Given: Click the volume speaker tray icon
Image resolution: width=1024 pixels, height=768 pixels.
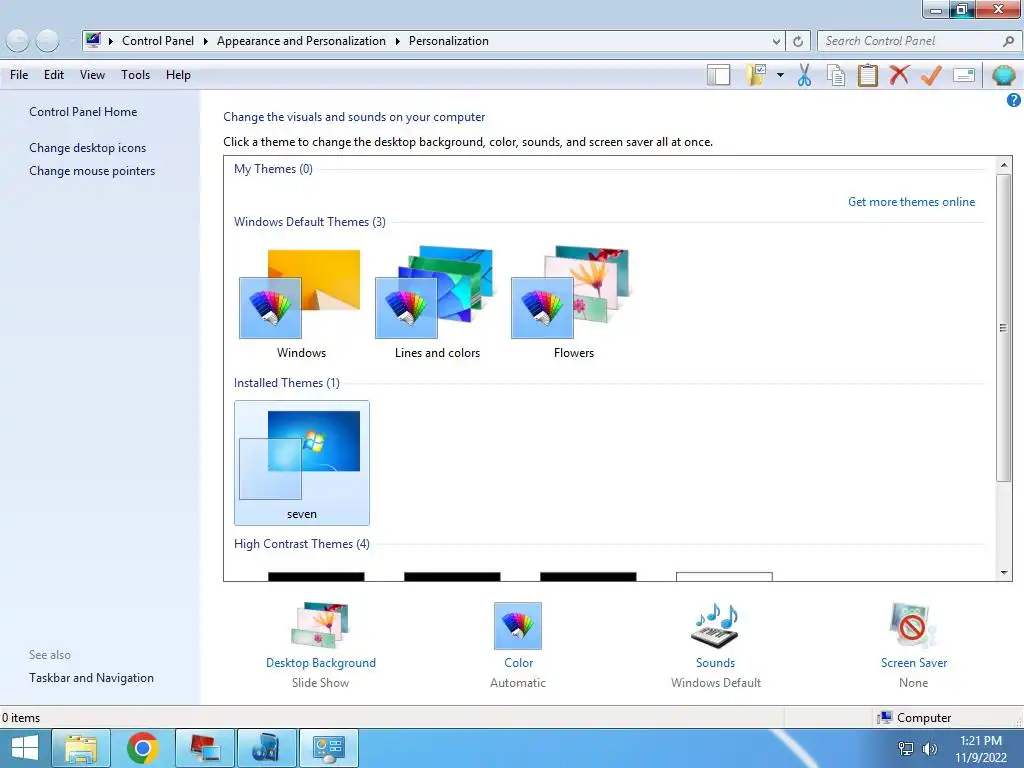Looking at the screenshot, I should click(x=929, y=749).
